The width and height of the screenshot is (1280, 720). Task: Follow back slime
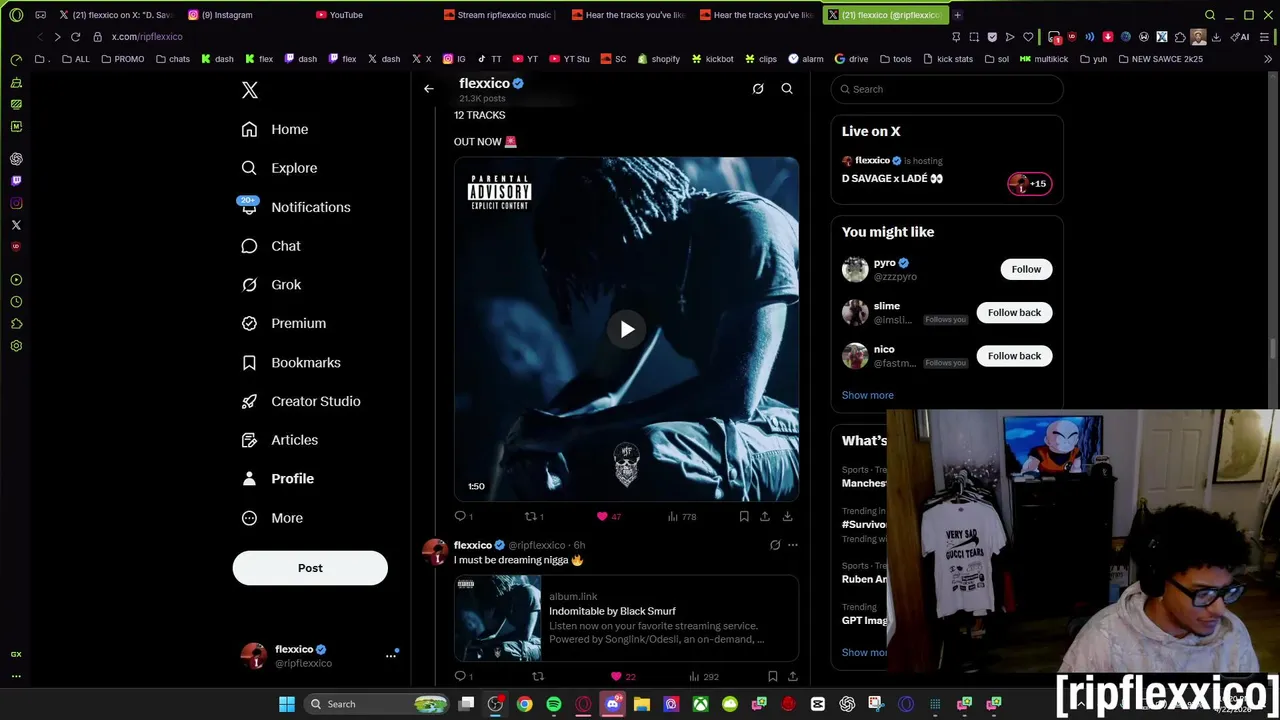coord(1014,313)
